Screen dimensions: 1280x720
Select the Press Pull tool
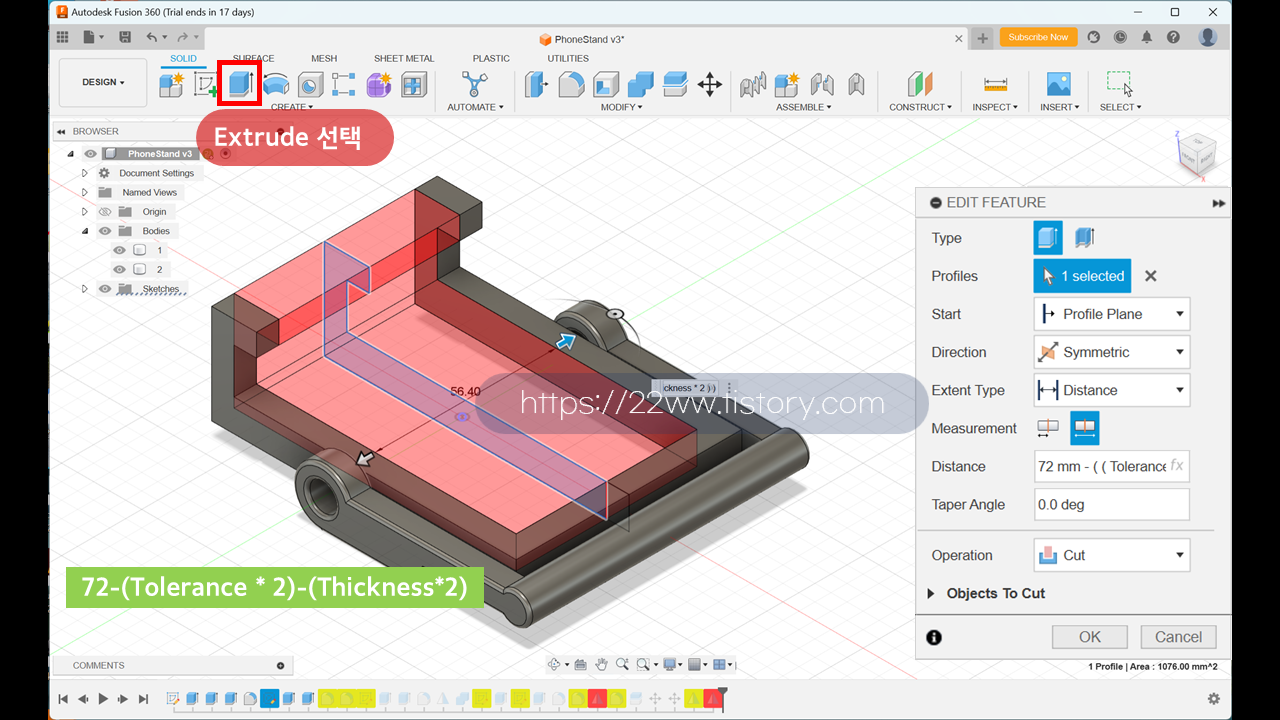(x=537, y=84)
